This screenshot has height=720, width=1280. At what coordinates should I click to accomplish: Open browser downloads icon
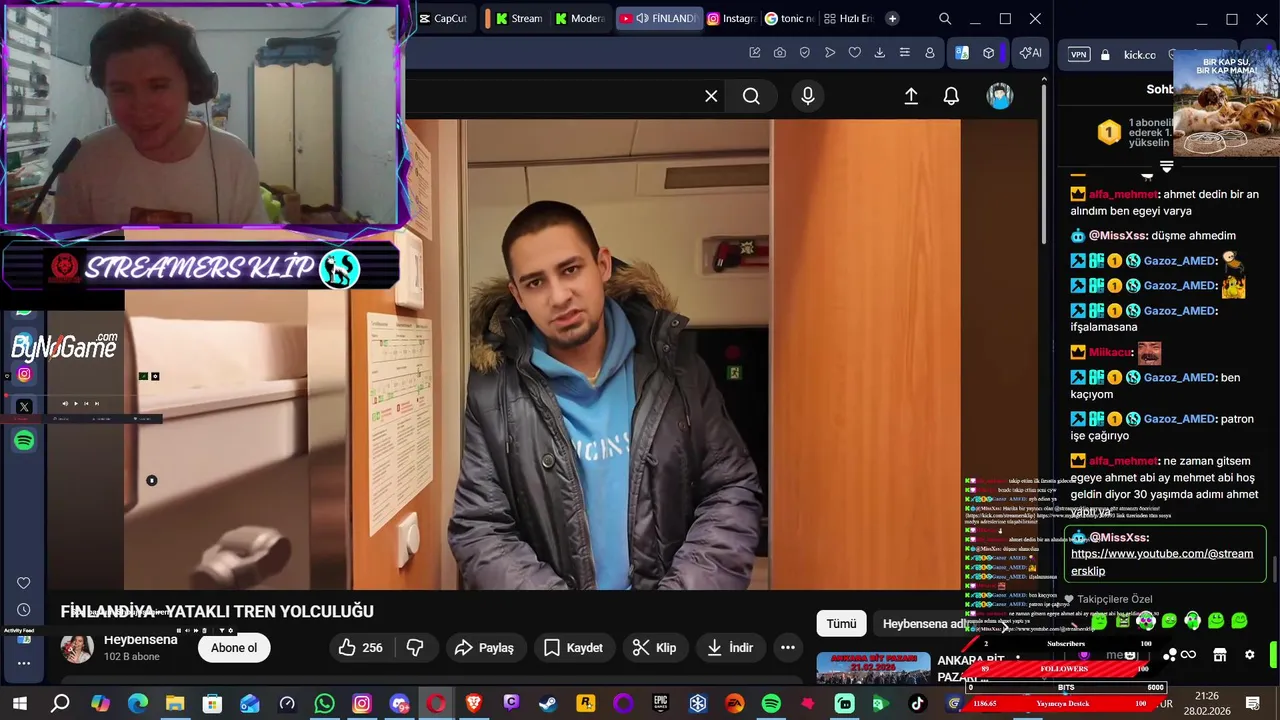(880, 53)
